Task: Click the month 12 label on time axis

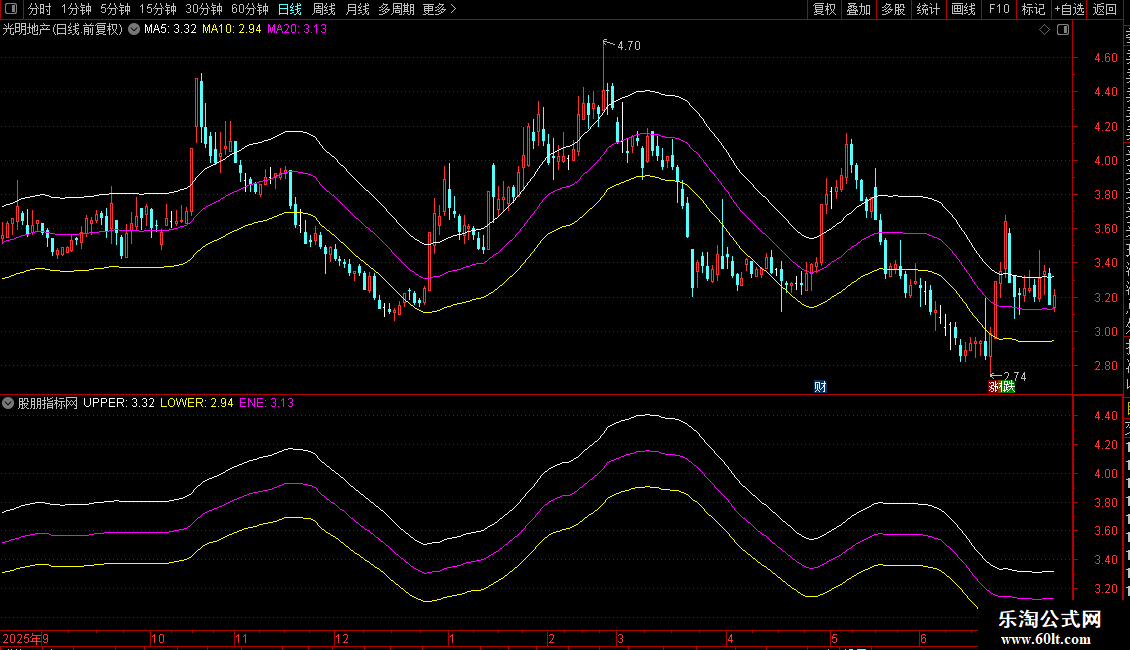Action: (342, 638)
